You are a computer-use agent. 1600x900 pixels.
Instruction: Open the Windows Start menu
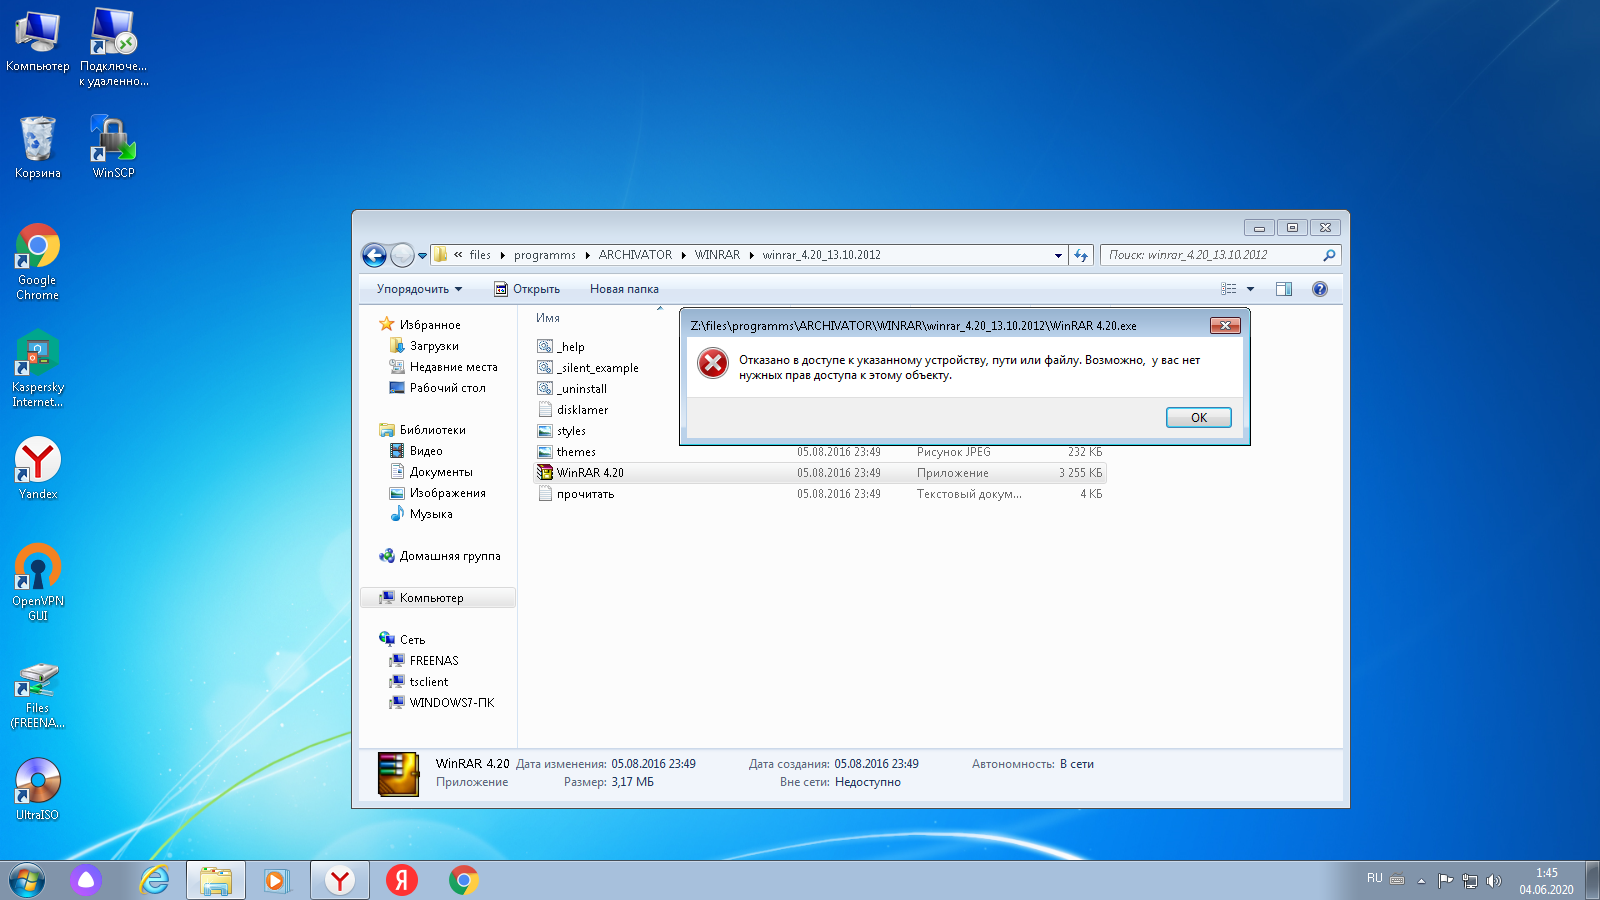[27, 880]
